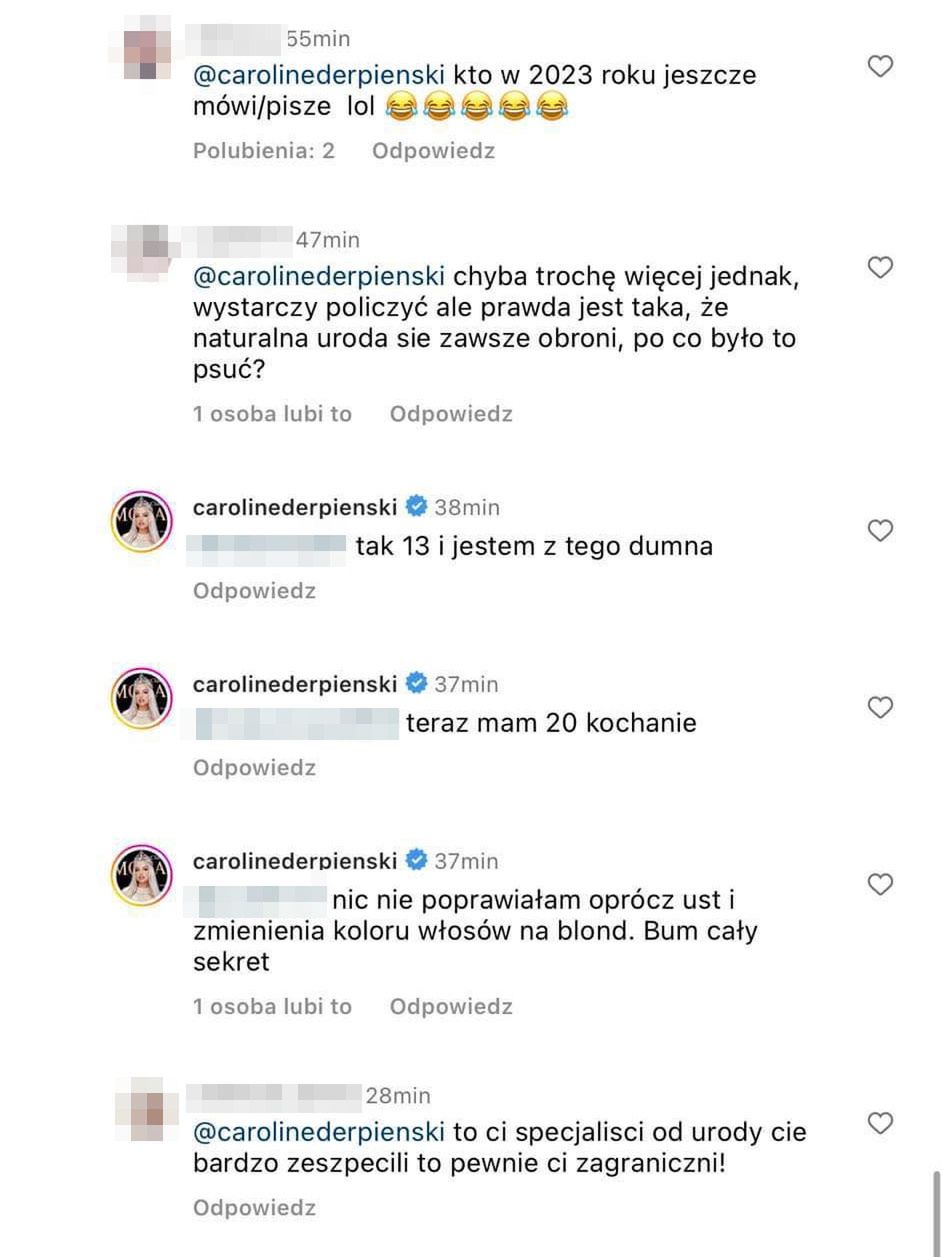Reply to the 55min lol comment

coord(433,151)
